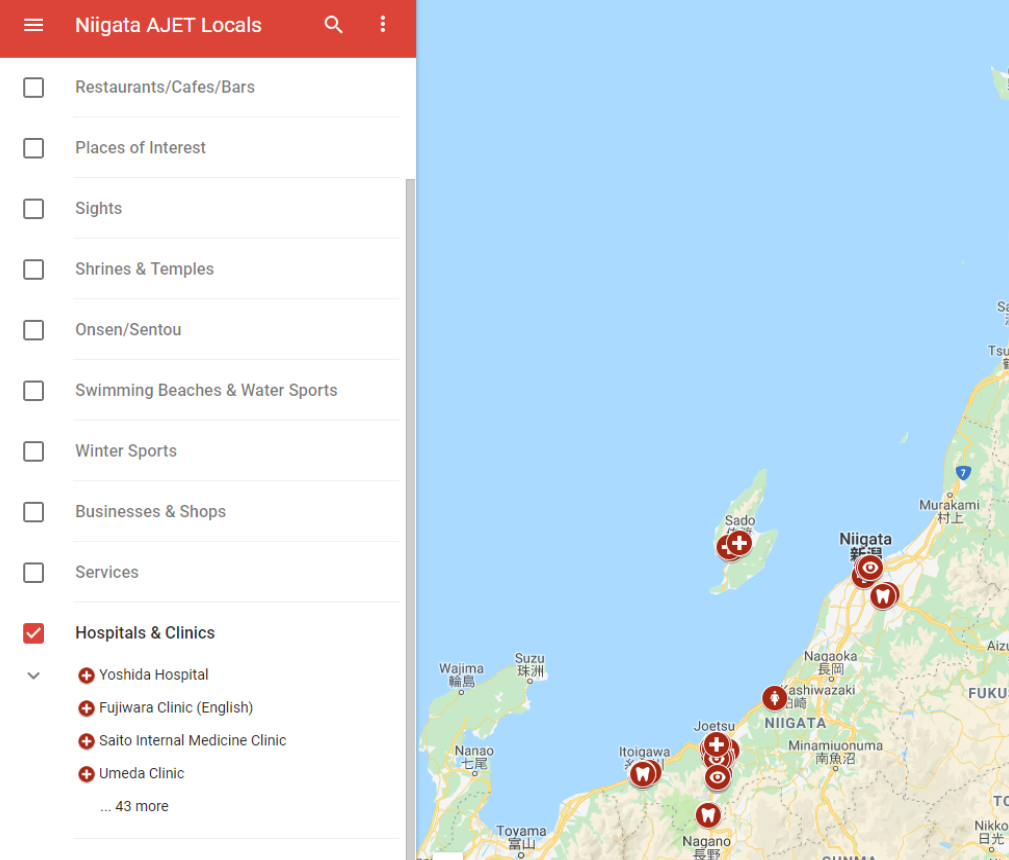The image size is (1009, 860).
Task: Click the sidebar vertical scrollbar
Action: point(410,519)
